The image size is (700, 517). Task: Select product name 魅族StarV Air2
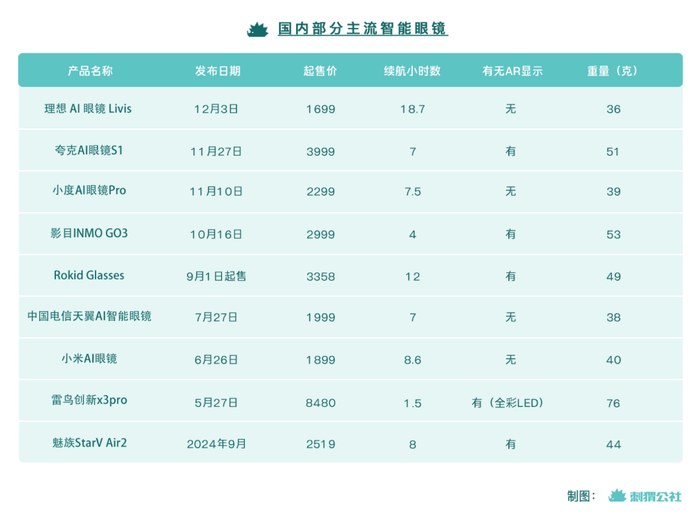click(89, 442)
